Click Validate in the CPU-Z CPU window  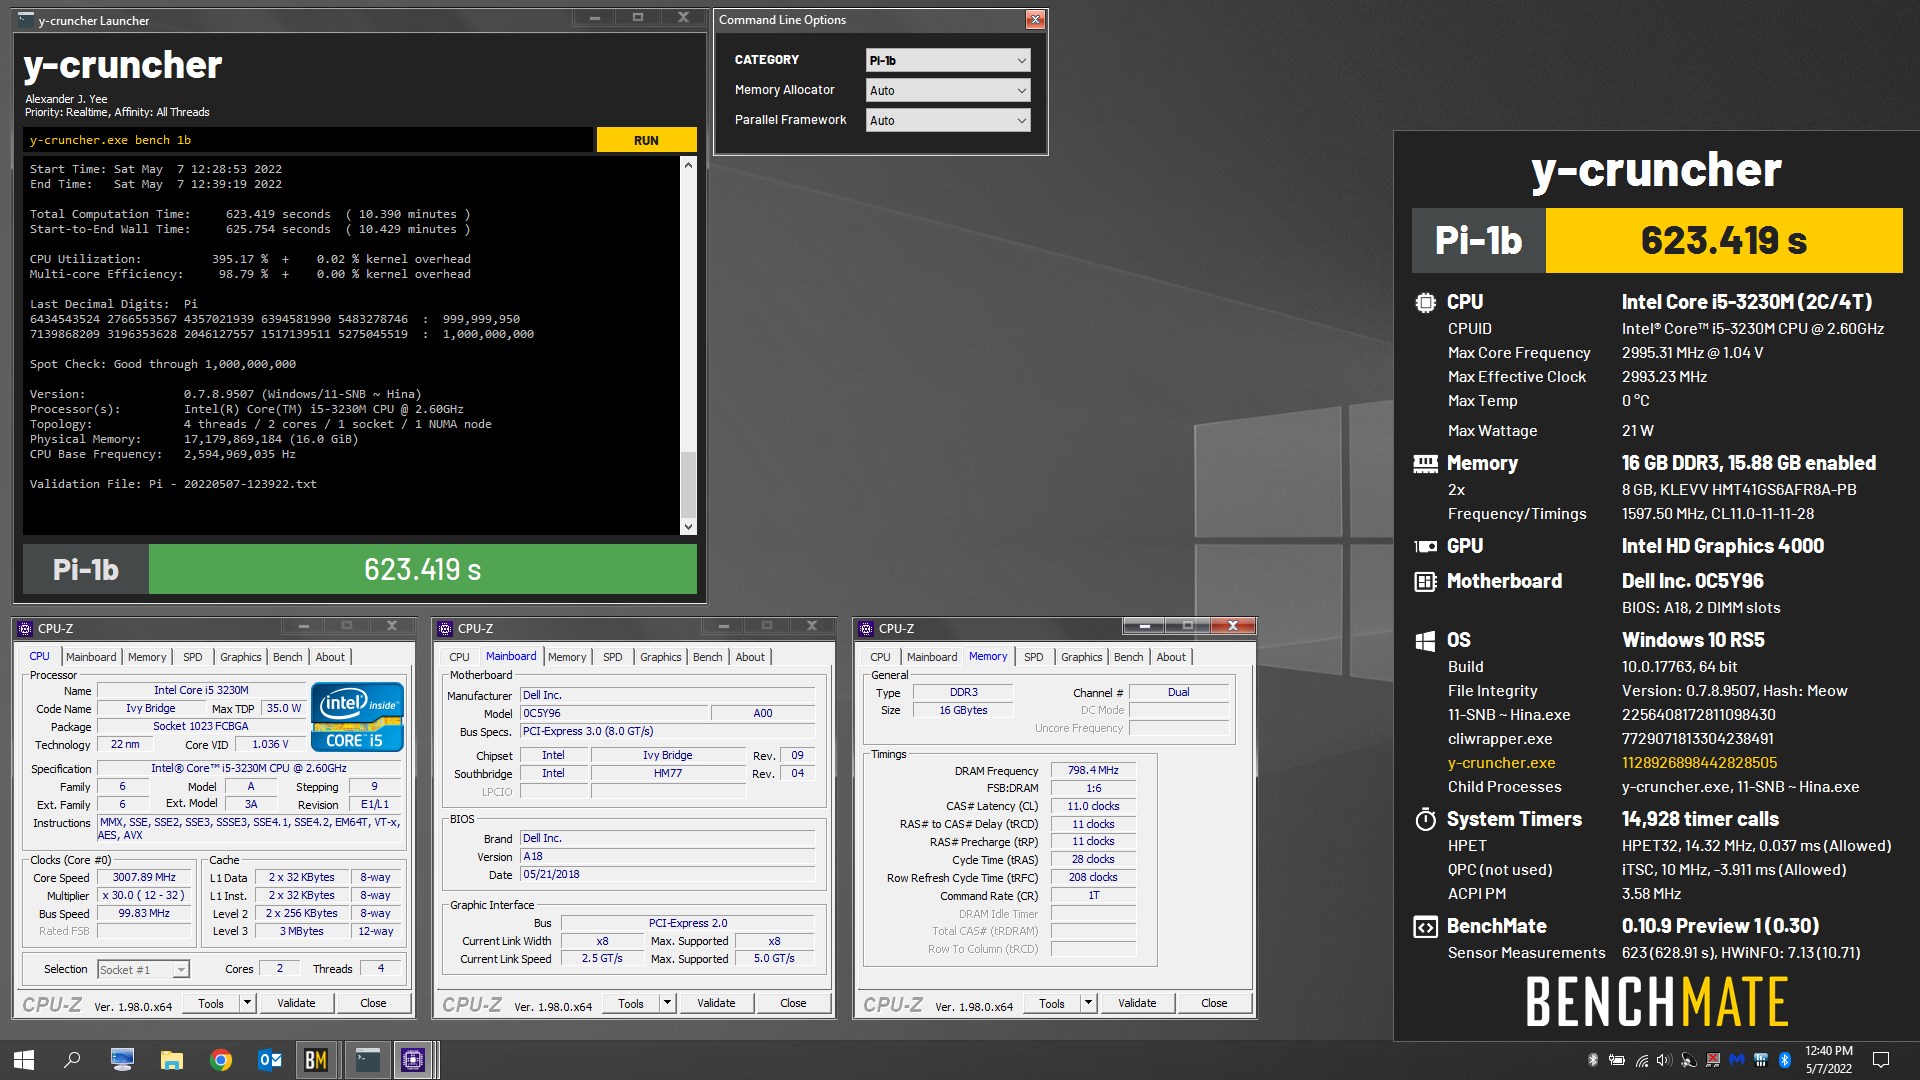point(296,1003)
